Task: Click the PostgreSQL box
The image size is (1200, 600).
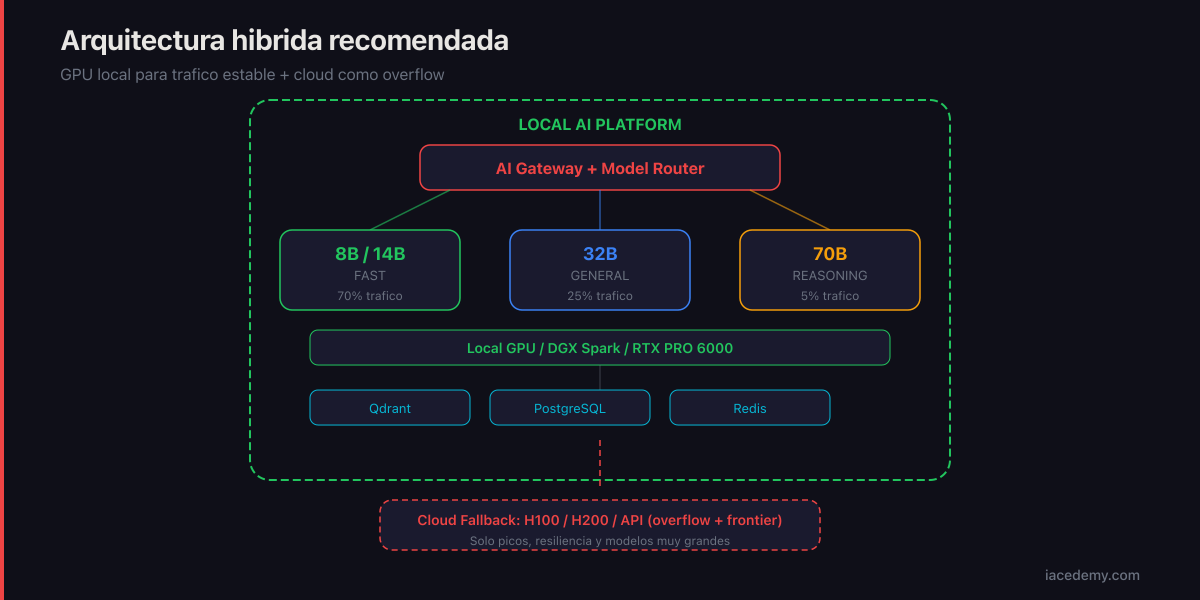Action: (570, 408)
